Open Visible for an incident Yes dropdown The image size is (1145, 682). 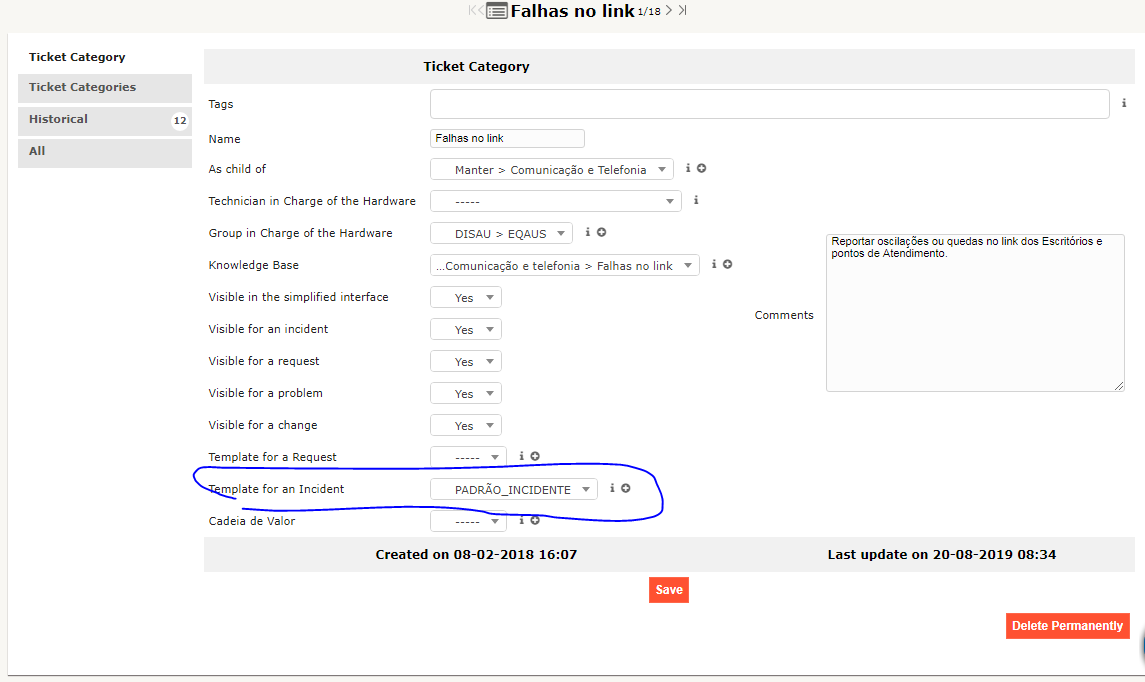tap(465, 329)
